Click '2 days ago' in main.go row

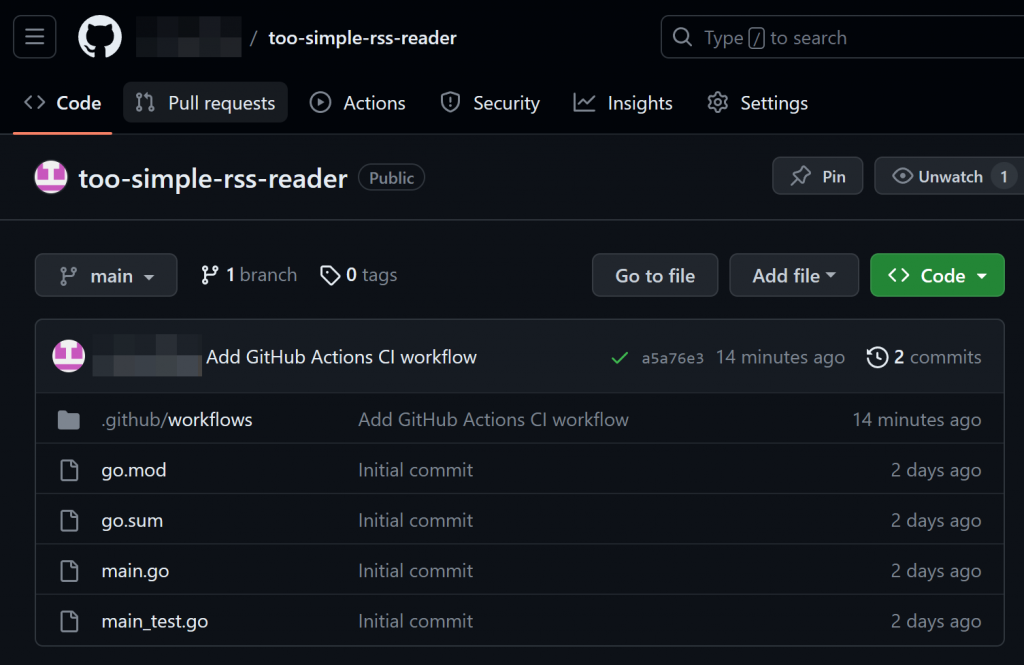click(x=936, y=570)
